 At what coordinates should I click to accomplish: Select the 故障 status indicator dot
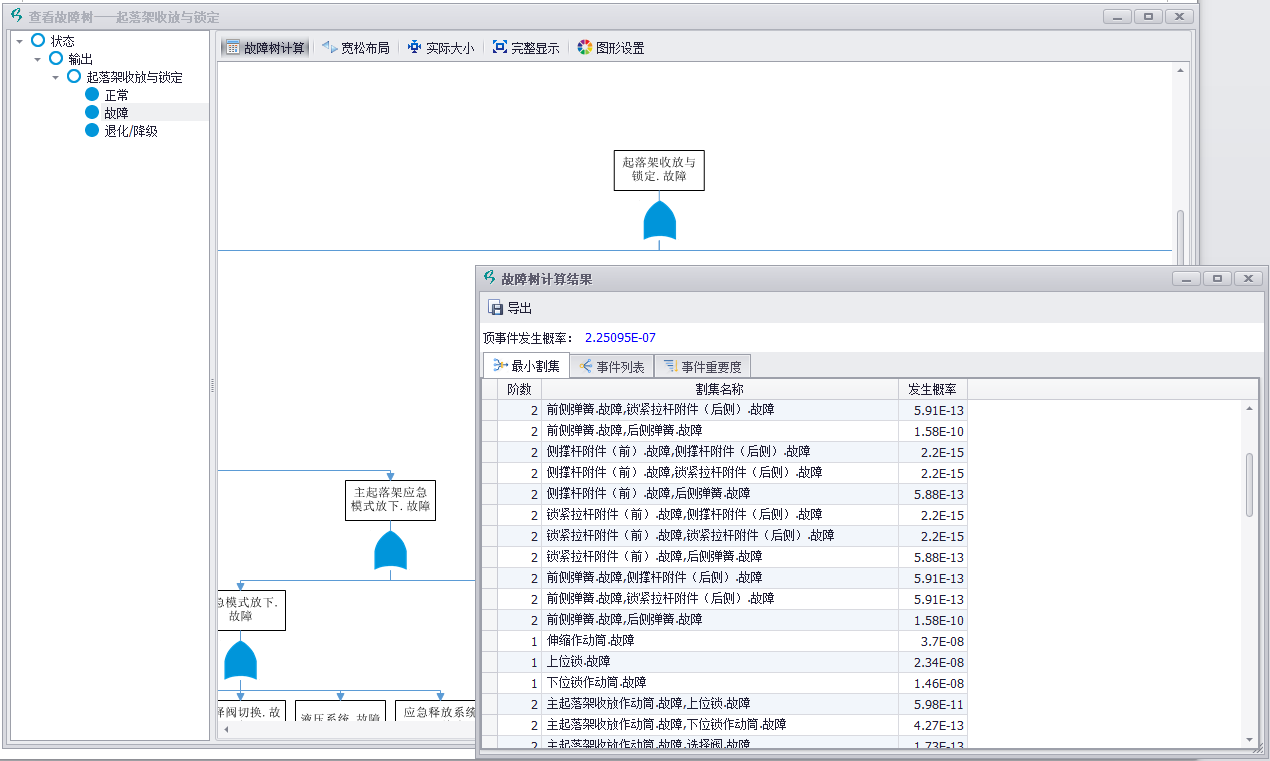pos(91,111)
